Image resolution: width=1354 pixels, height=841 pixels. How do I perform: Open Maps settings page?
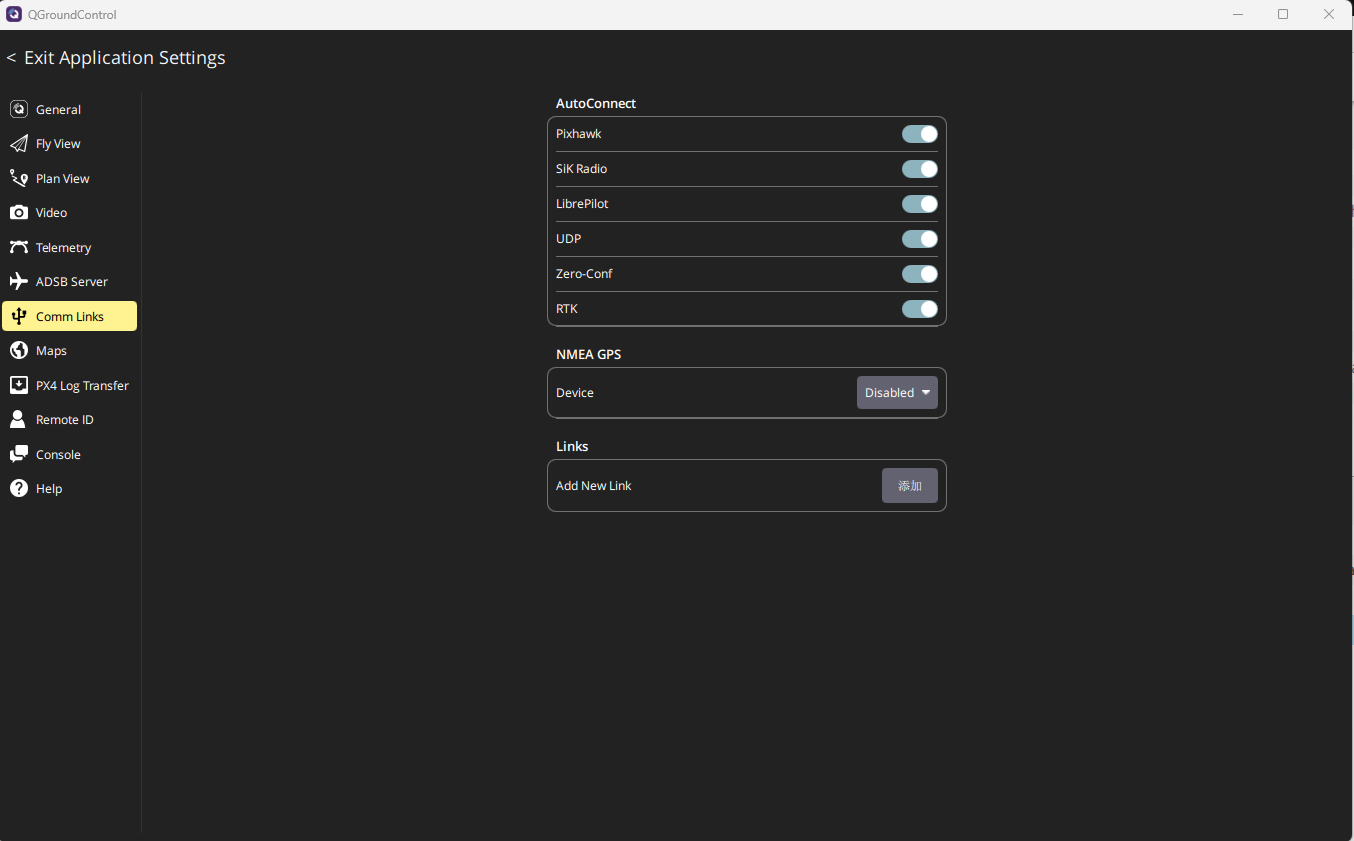click(x=69, y=351)
